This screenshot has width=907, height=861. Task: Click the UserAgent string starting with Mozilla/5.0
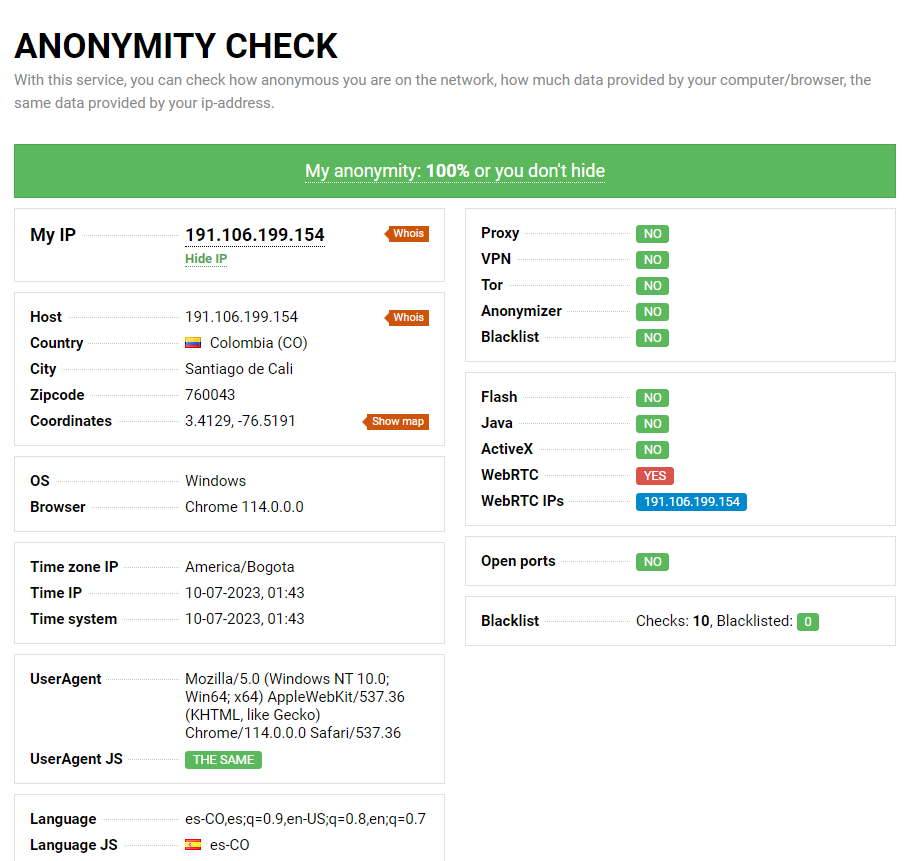(295, 706)
